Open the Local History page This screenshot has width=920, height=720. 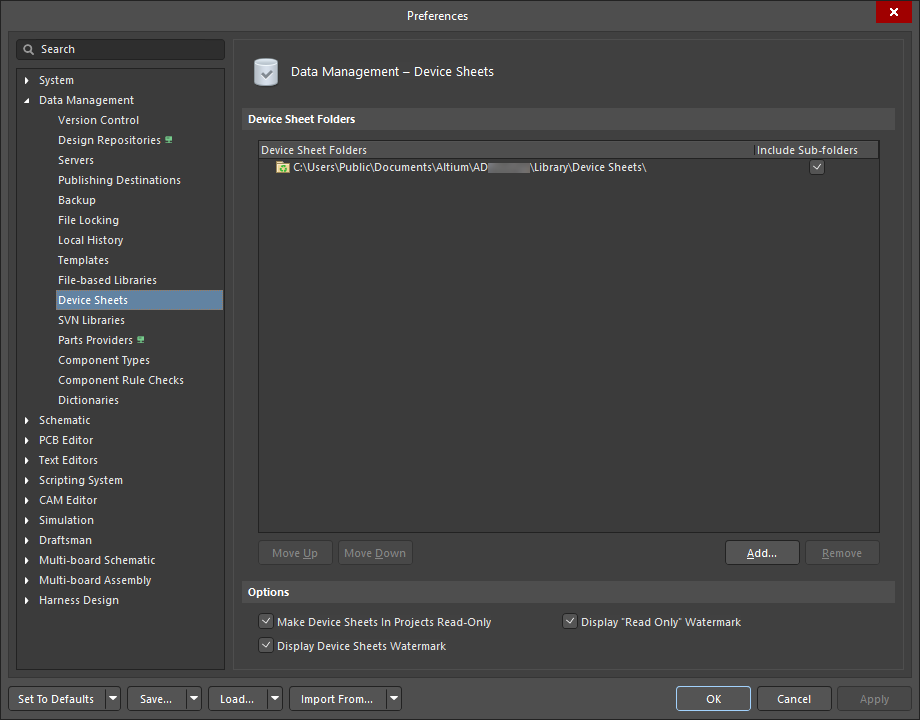click(x=90, y=240)
